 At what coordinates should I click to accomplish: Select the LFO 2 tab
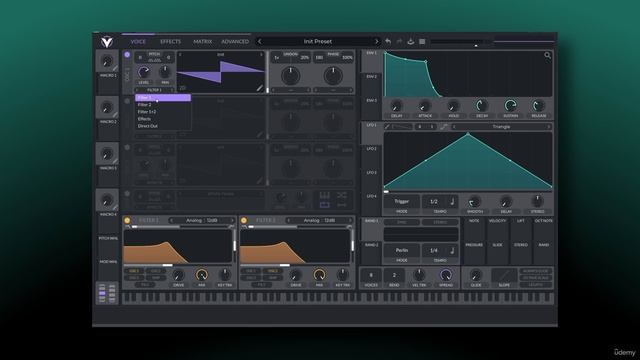371,157
